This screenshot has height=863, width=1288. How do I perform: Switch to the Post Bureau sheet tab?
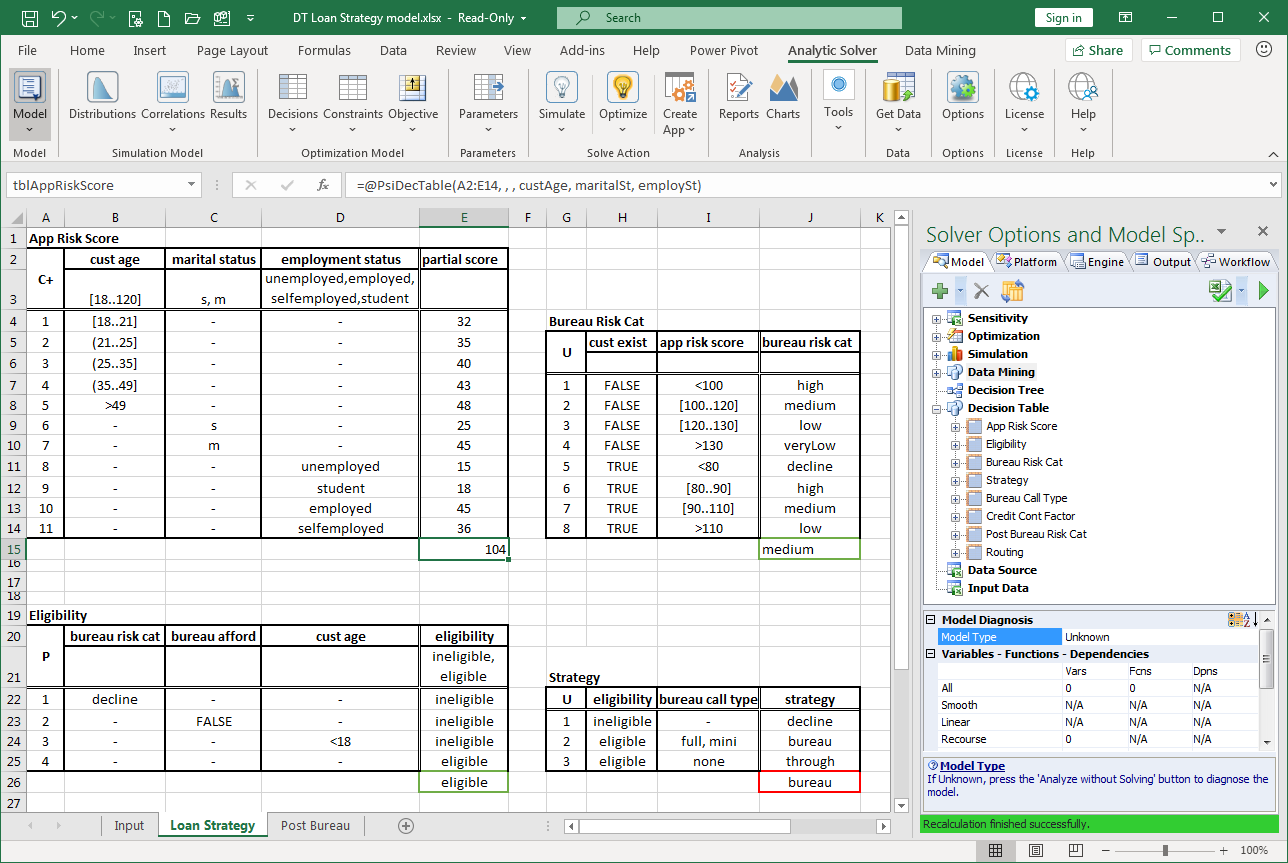(x=315, y=825)
